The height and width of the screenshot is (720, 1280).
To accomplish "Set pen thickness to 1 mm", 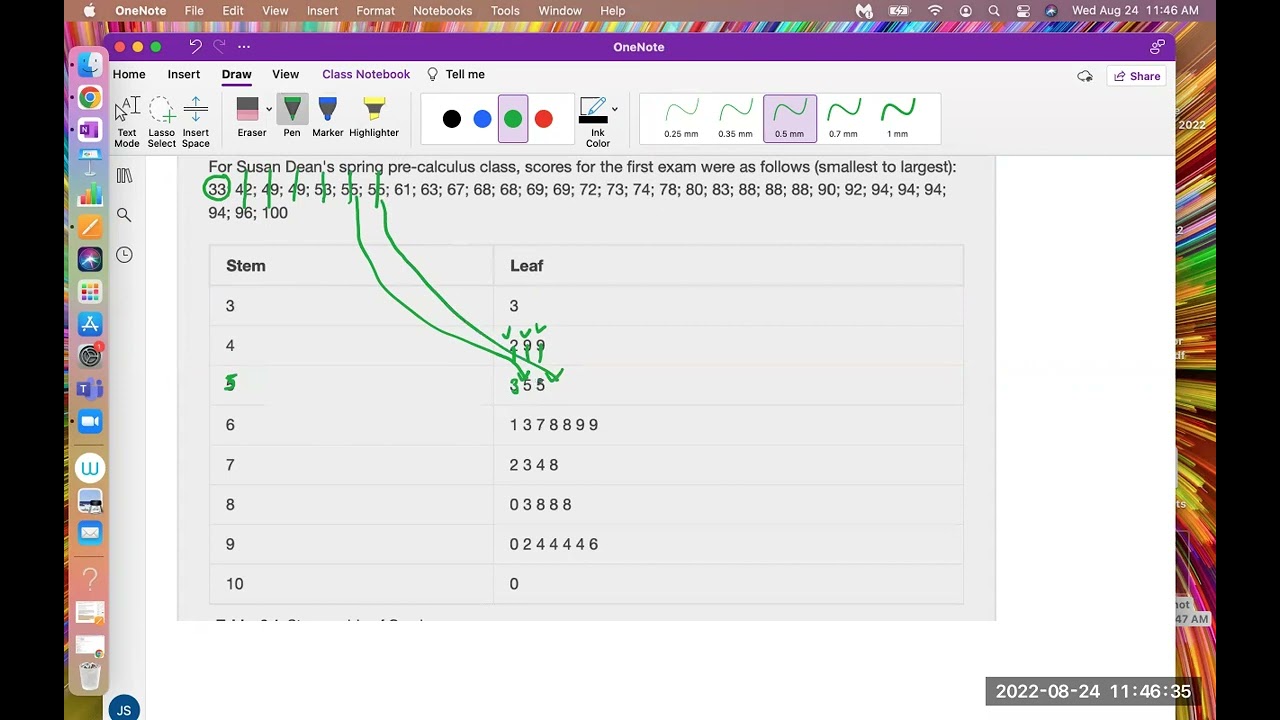I will click(898, 119).
